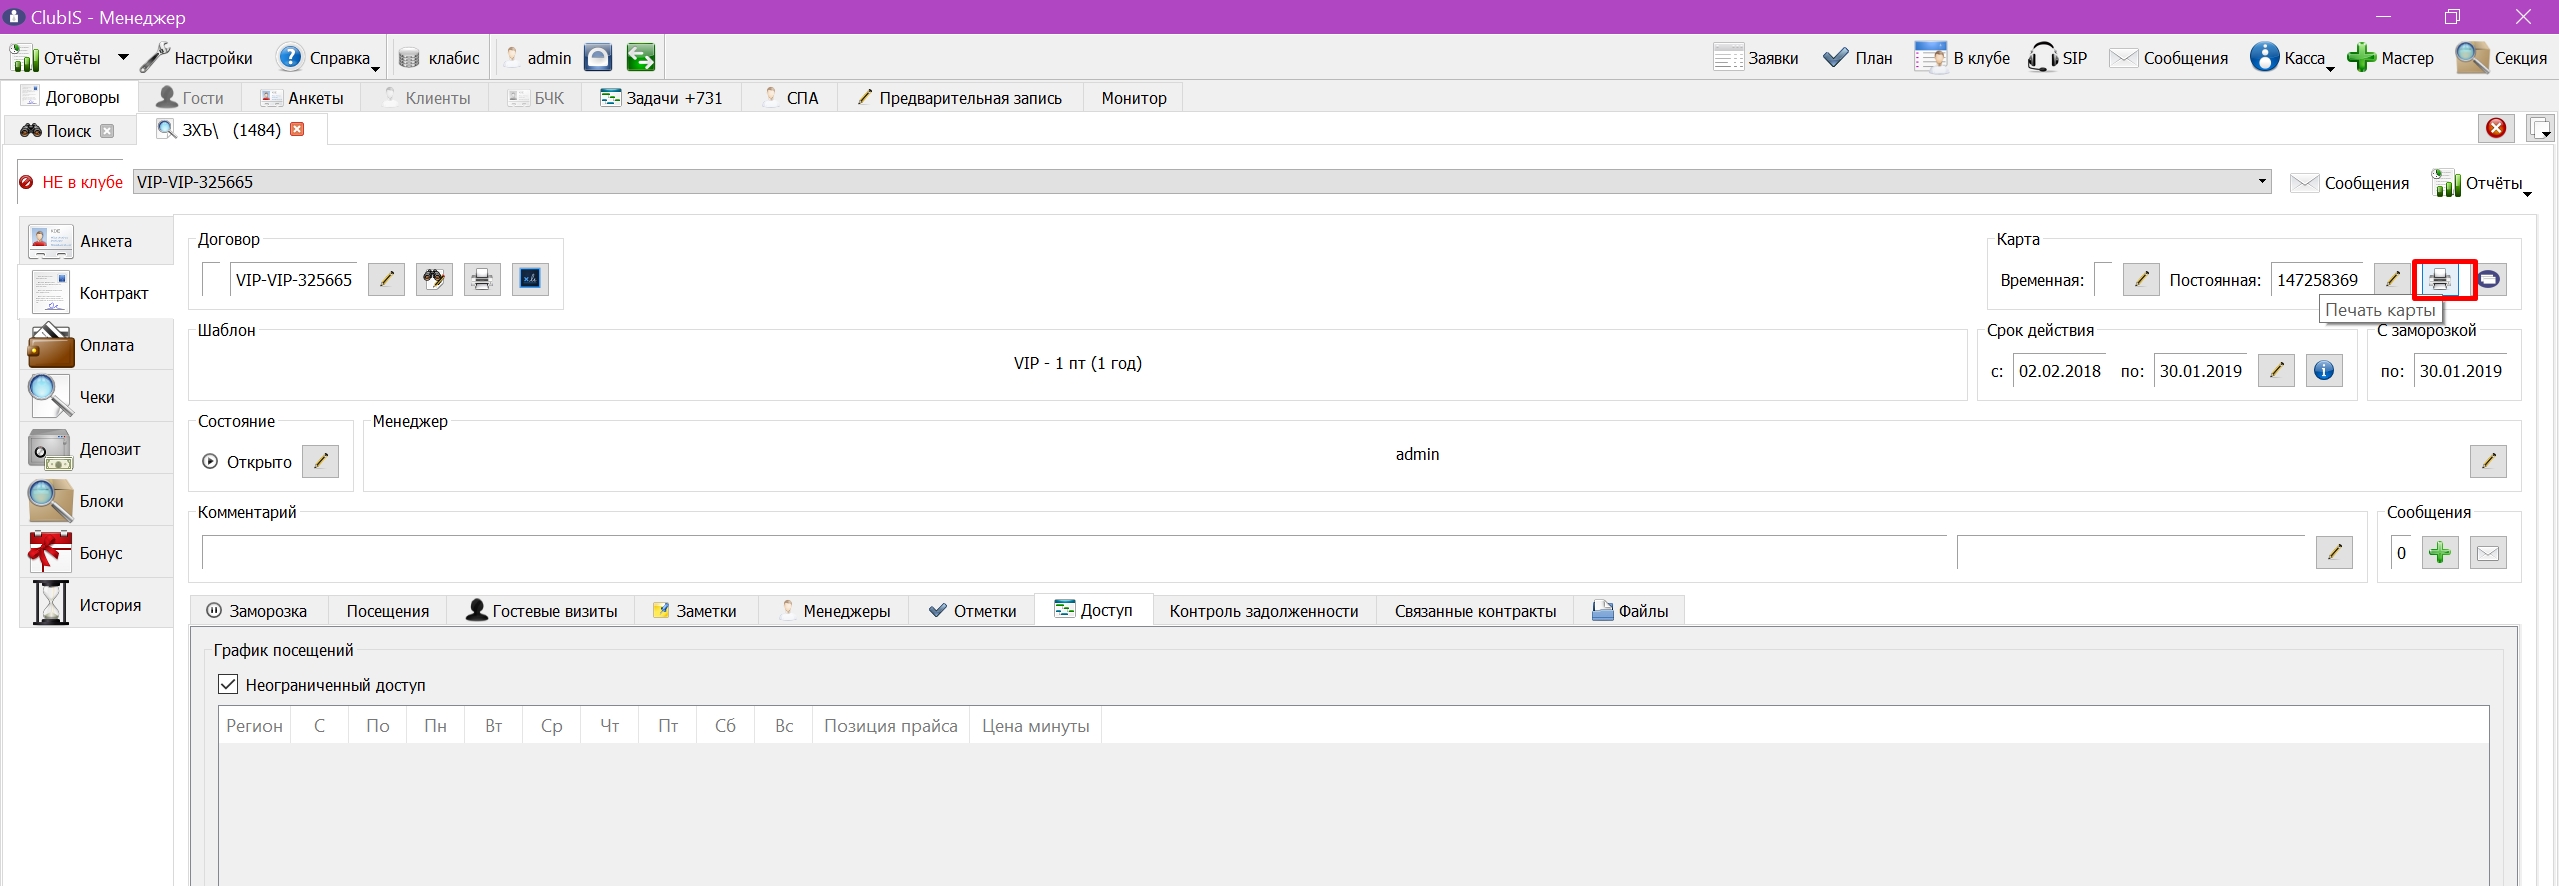Viewport: 2559px width, 886px height.
Task: Uncheck Неограниченный доступ checkbox
Action: (x=228, y=685)
